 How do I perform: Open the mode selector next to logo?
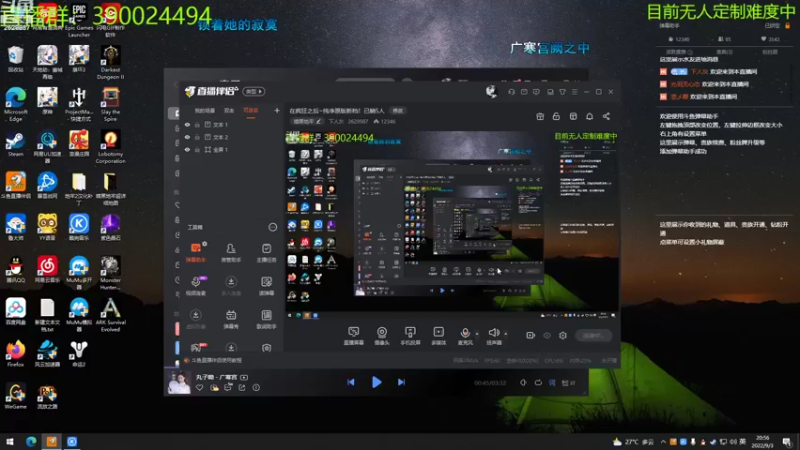pos(254,91)
